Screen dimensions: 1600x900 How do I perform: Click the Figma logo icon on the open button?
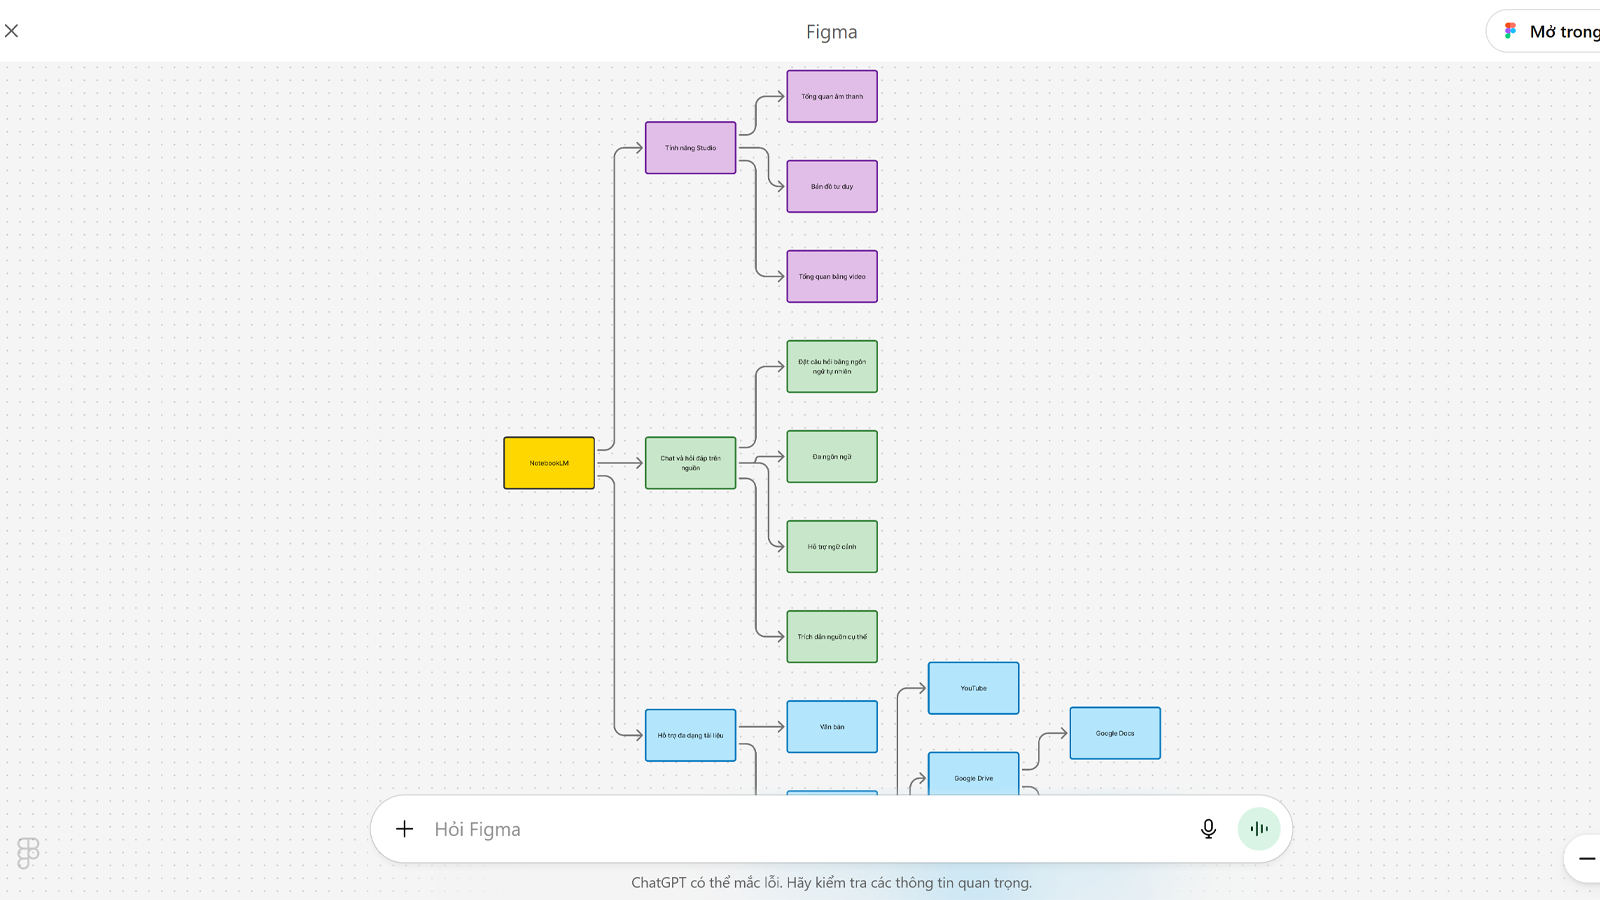[x=1510, y=31]
